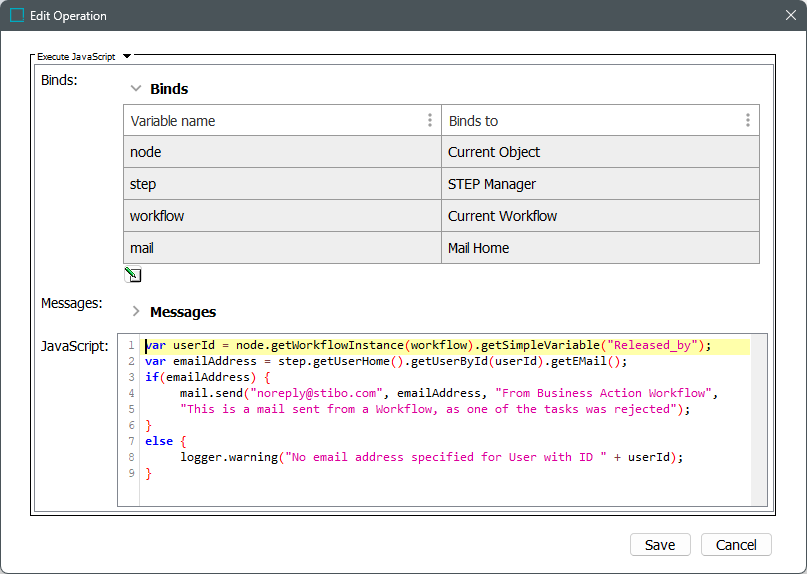Select the step variable cell
This screenshot has height=574, width=807.
pos(282,184)
